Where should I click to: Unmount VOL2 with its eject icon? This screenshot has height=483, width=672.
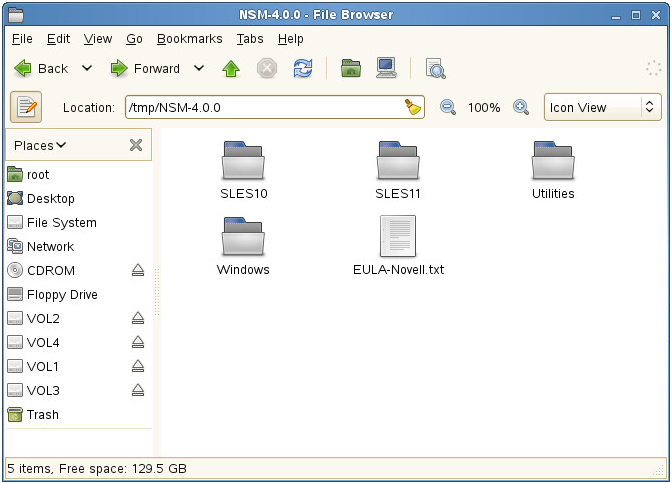[x=138, y=318]
